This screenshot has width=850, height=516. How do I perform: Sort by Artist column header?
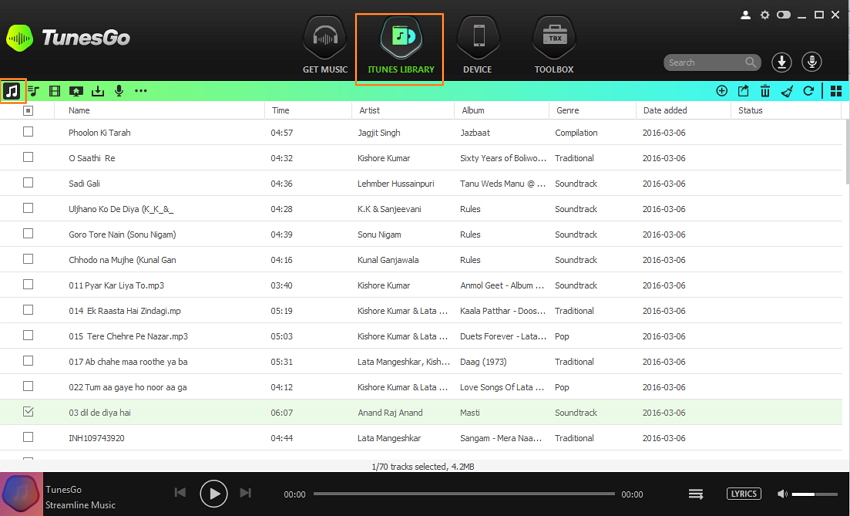pyautogui.click(x=369, y=111)
